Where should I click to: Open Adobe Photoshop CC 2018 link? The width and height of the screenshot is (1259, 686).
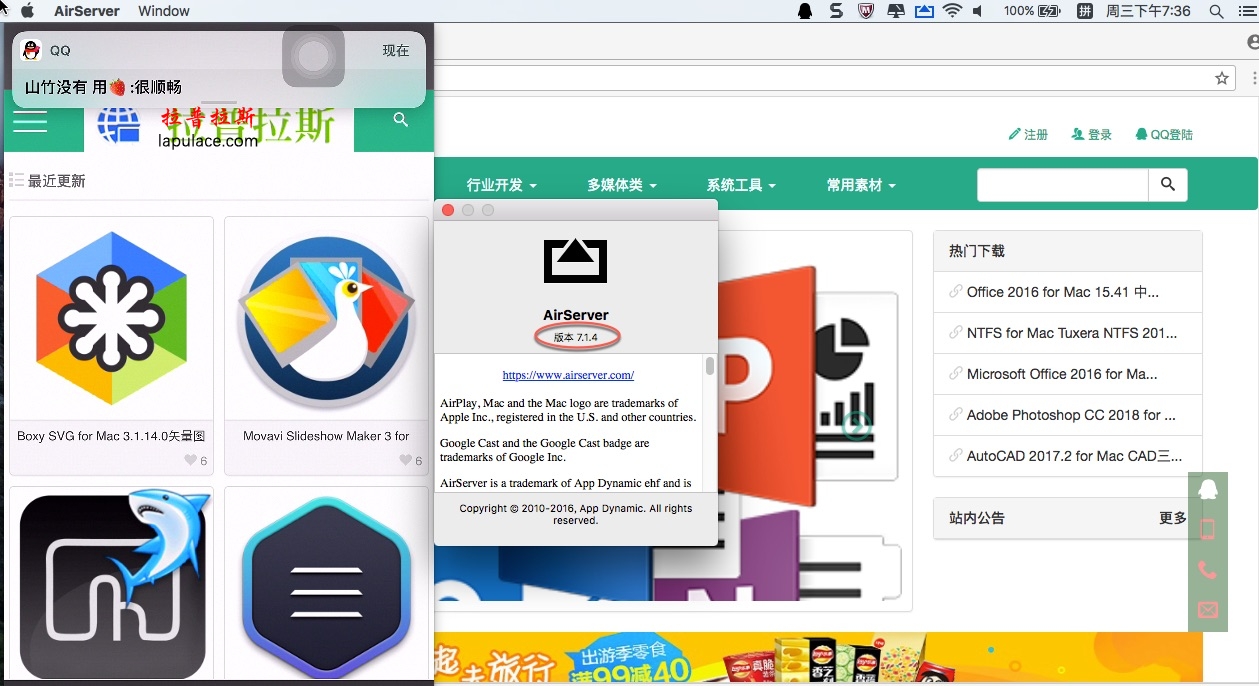pos(1071,415)
